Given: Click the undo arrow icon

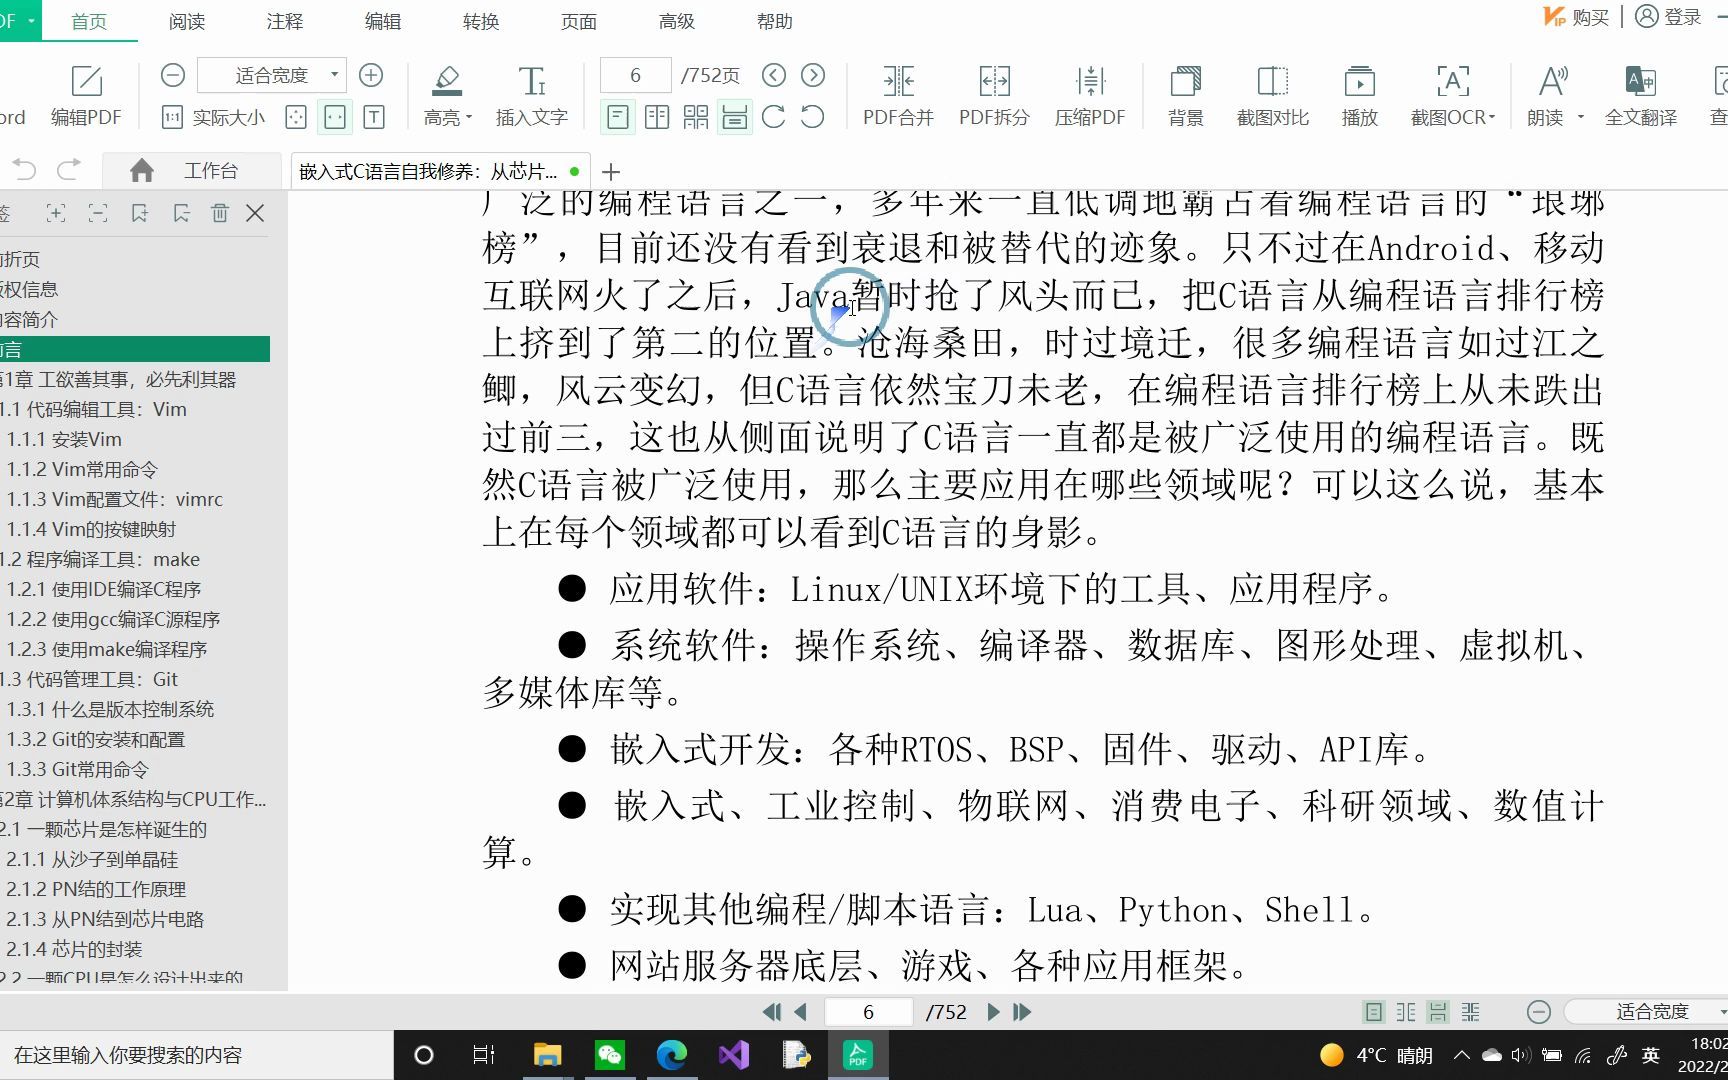Looking at the screenshot, I should coord(25,170).
